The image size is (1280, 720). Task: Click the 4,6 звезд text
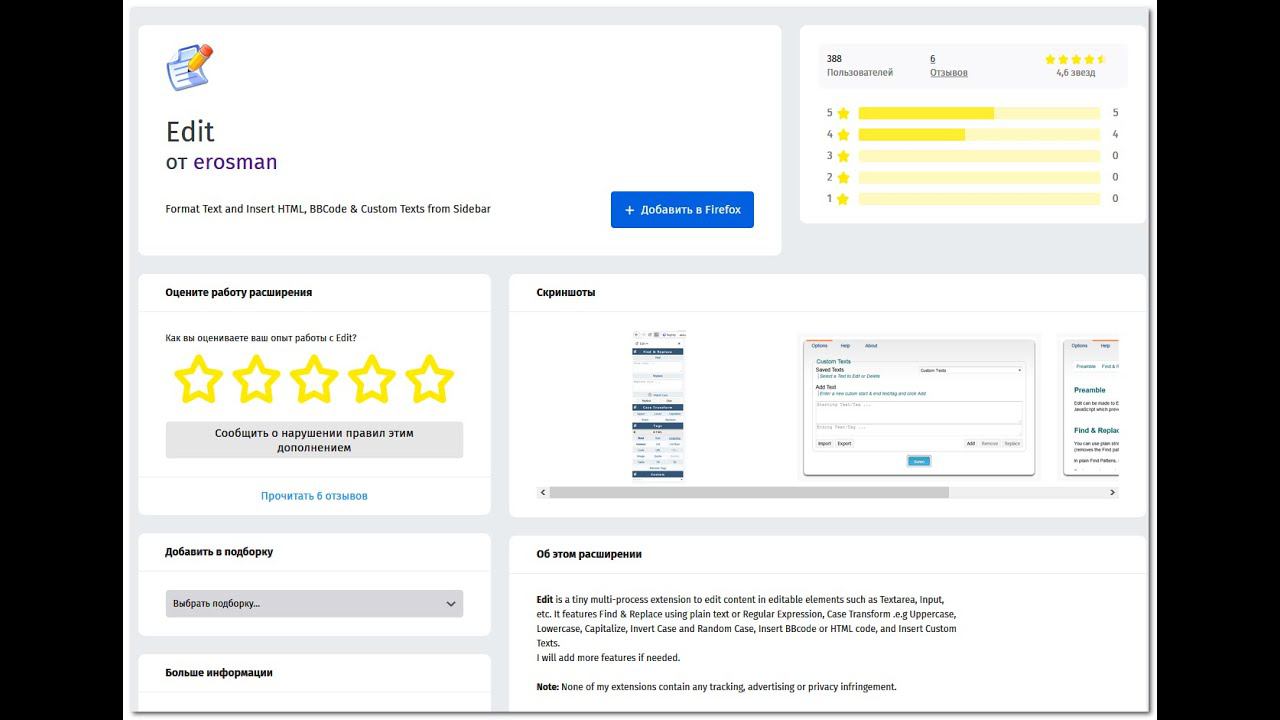[1076, 73]
